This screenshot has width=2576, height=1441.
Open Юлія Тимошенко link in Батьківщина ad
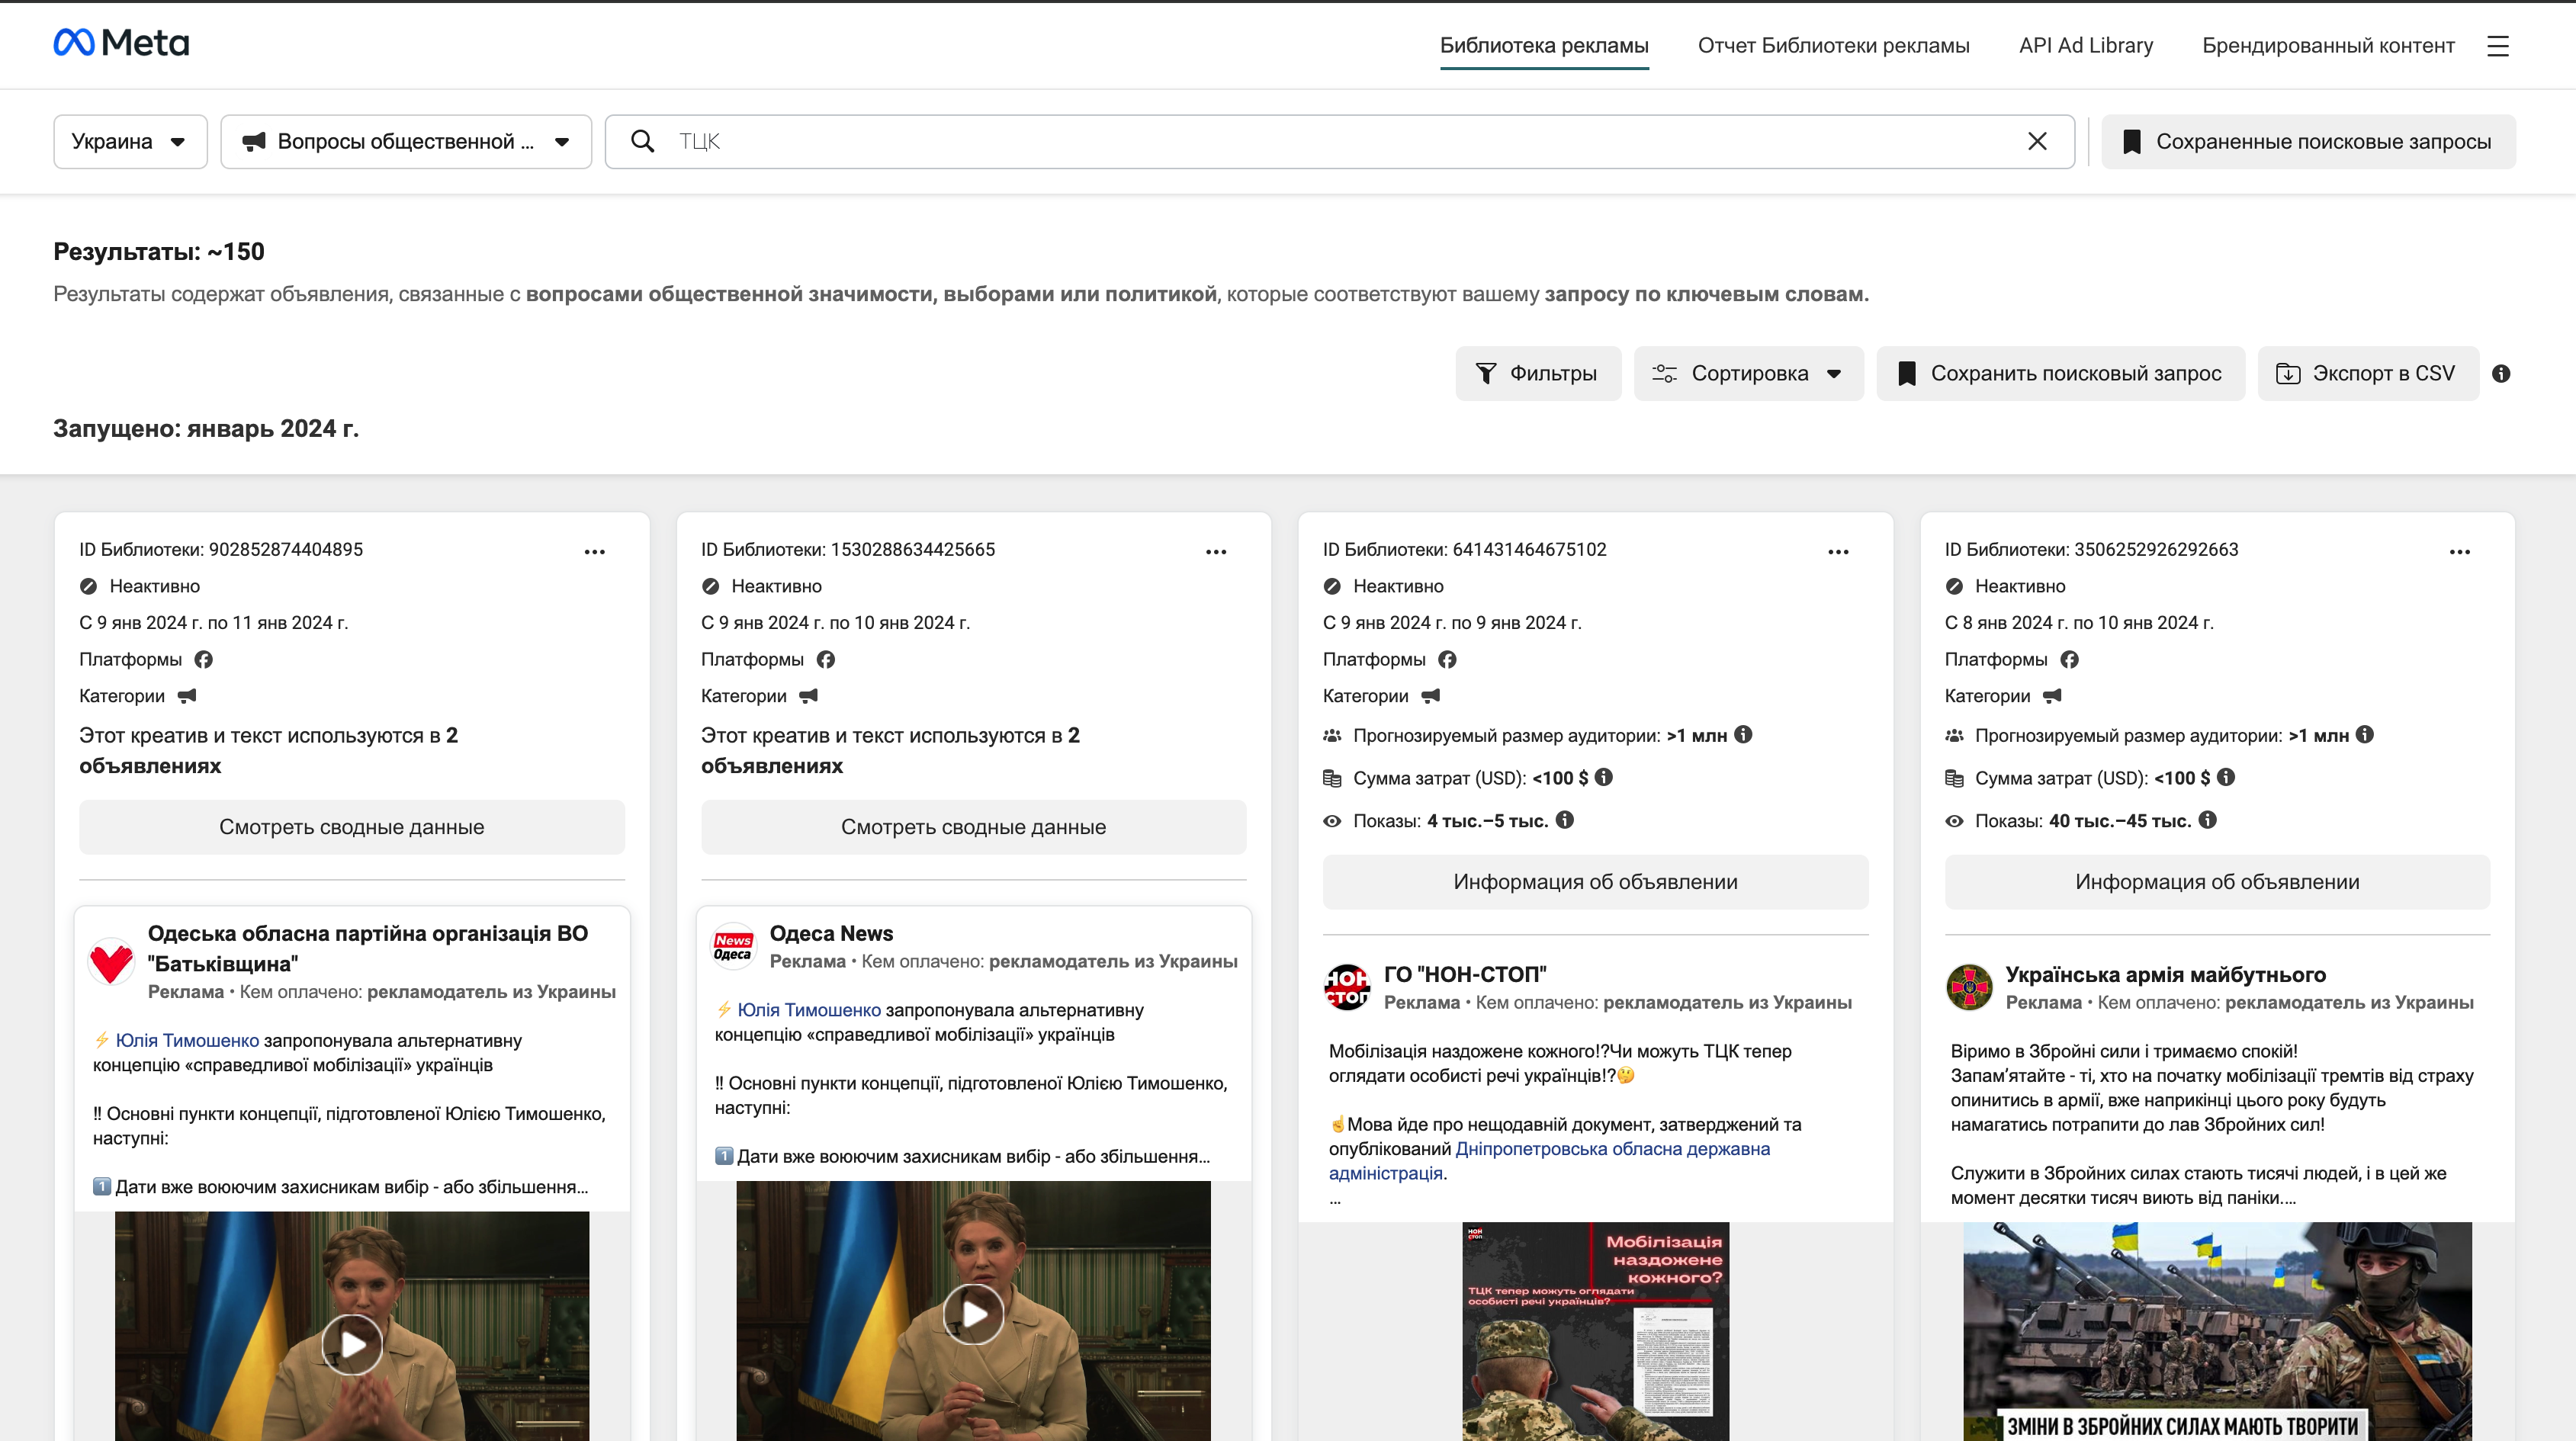187,1040
